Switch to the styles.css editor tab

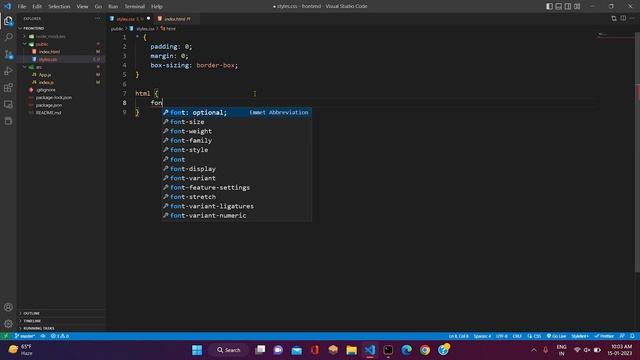(129, 19)
